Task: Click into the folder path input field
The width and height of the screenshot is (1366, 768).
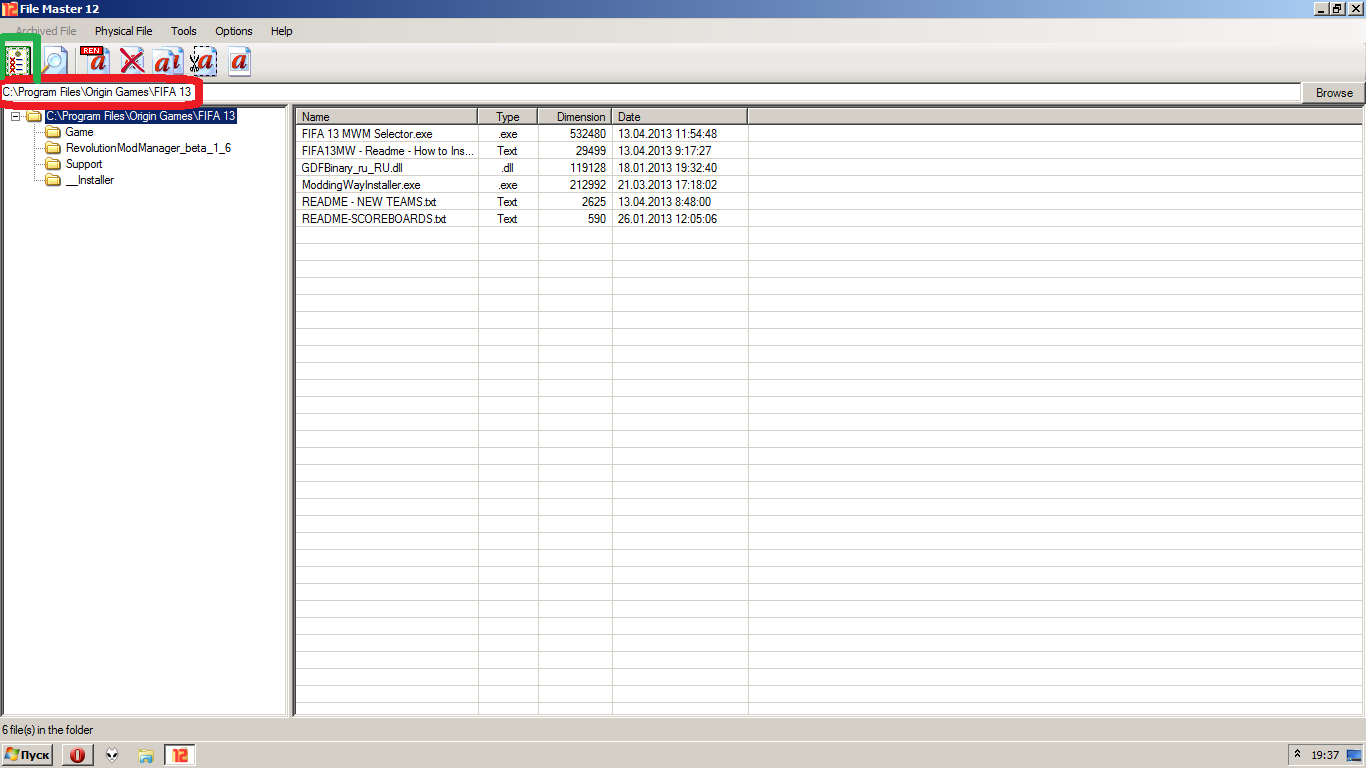Action: tap(651, 92)
